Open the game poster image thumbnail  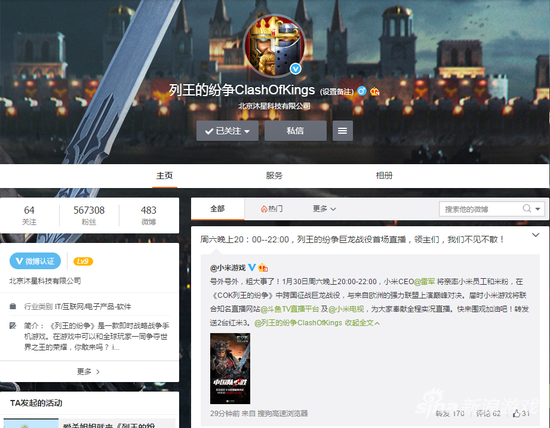point(230,368)
